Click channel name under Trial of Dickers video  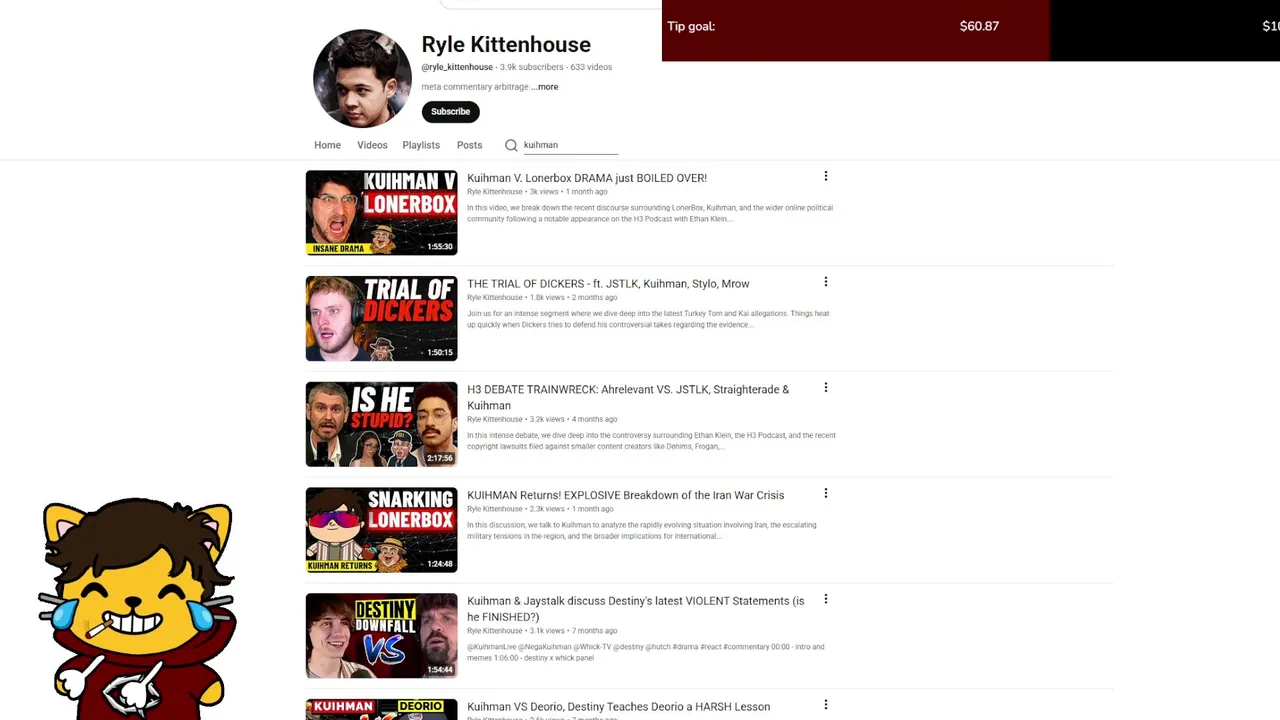pos(495,298)
